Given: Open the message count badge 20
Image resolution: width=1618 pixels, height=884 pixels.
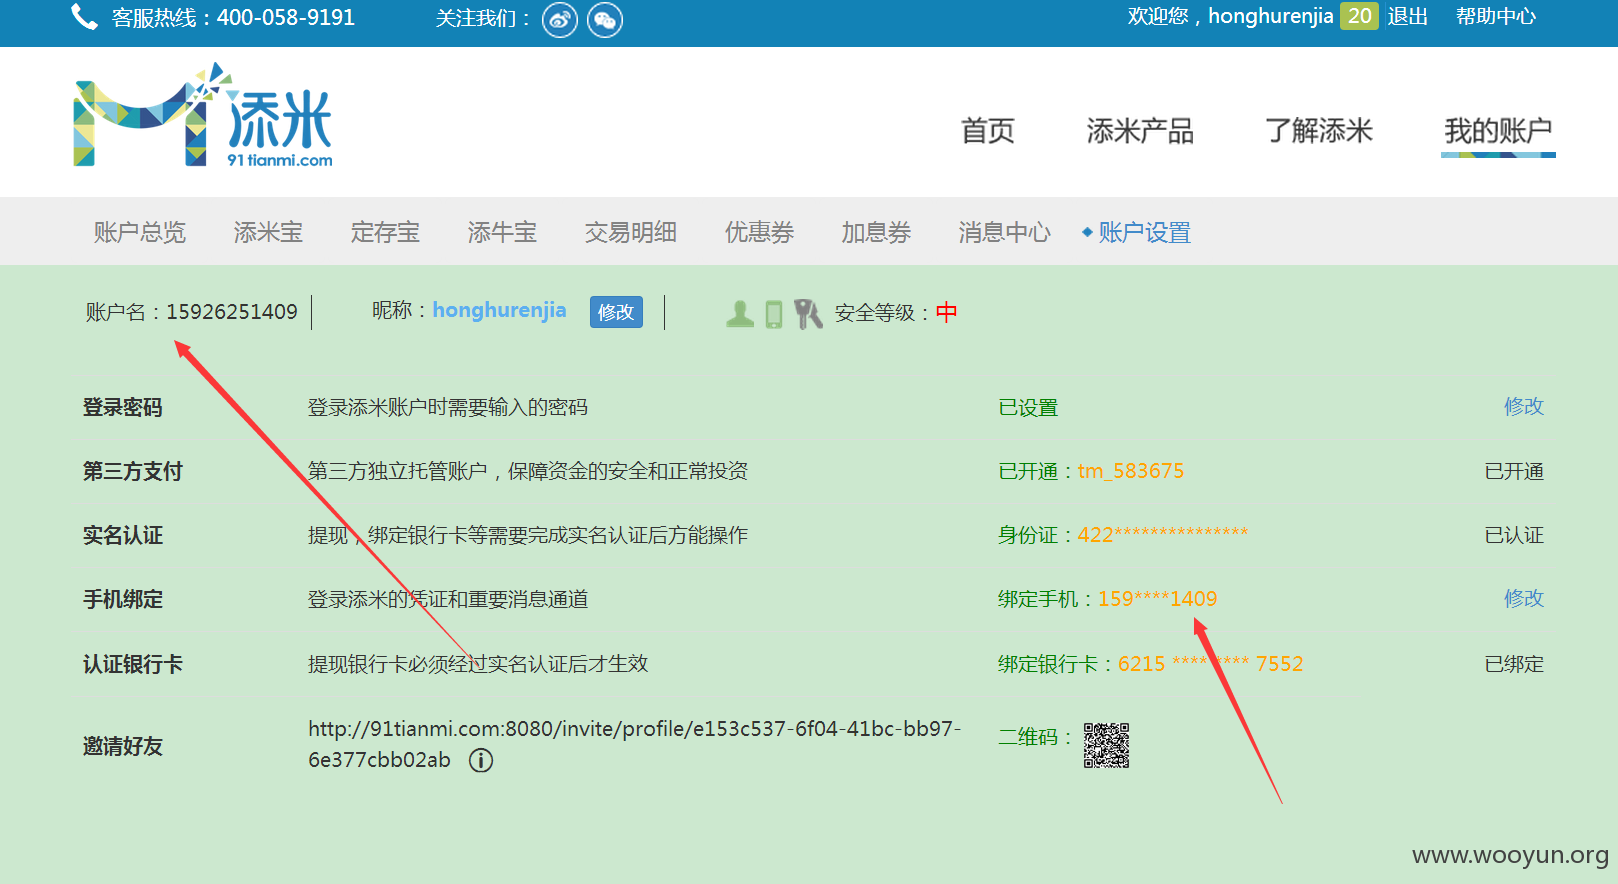Looking at the screenshot, I should click(x=1359, y=16).
